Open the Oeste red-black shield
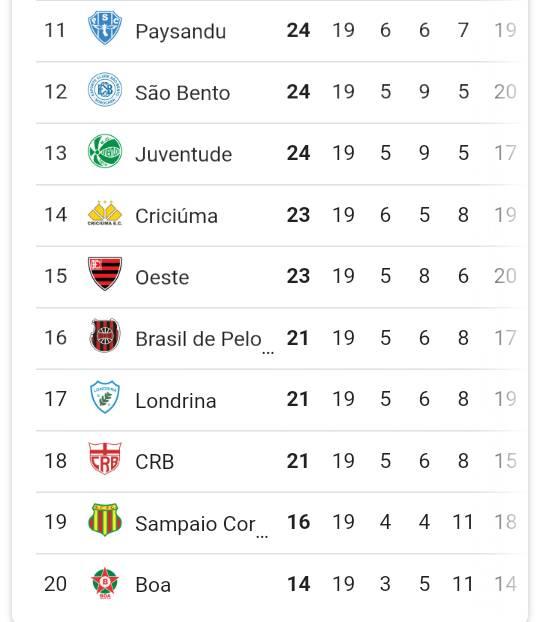Screen dimensions: 540x622 105,274
